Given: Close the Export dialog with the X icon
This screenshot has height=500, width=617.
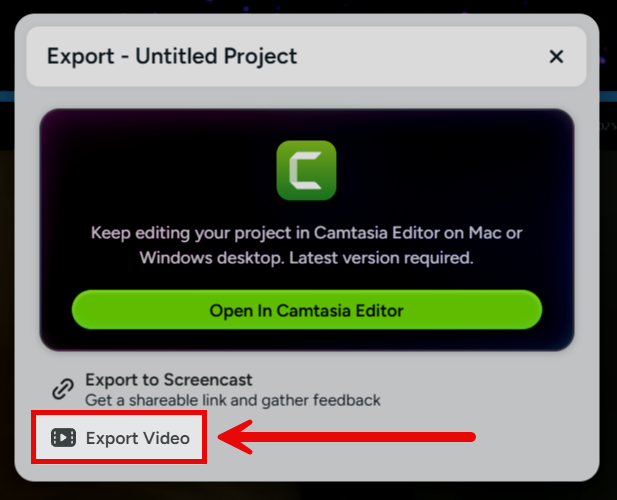Looking at the screenshot, I should 556,57.
